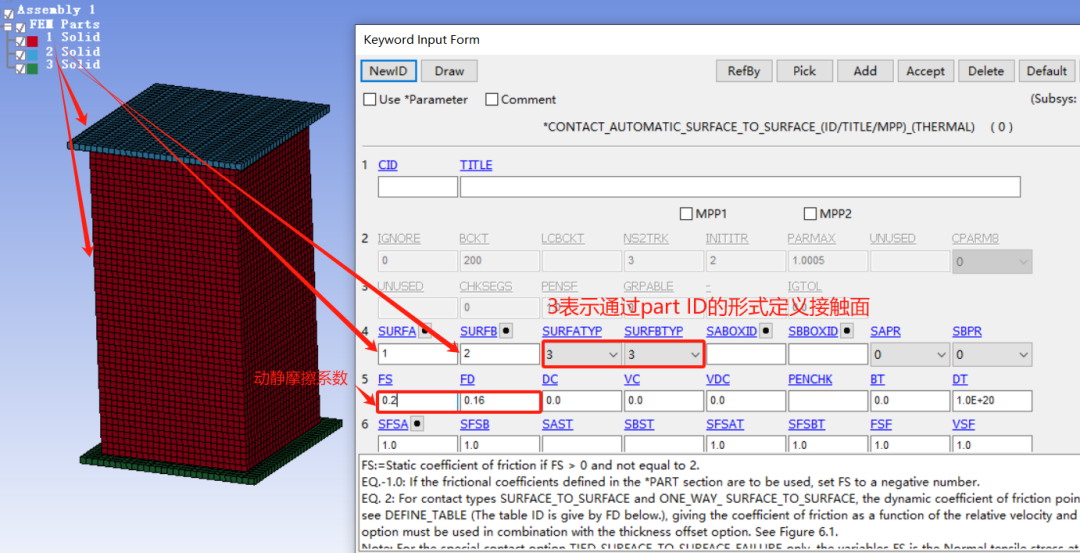Click the Delete button
This screenshot has height=553, width=1080.
point(986,70)
